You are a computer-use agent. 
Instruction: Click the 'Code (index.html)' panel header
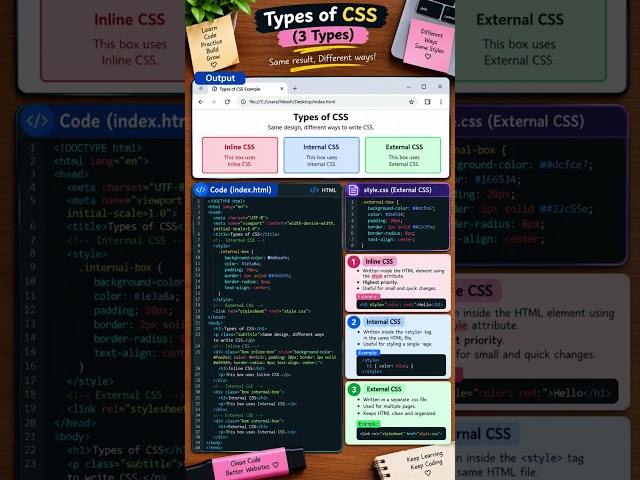coord(236,190)
